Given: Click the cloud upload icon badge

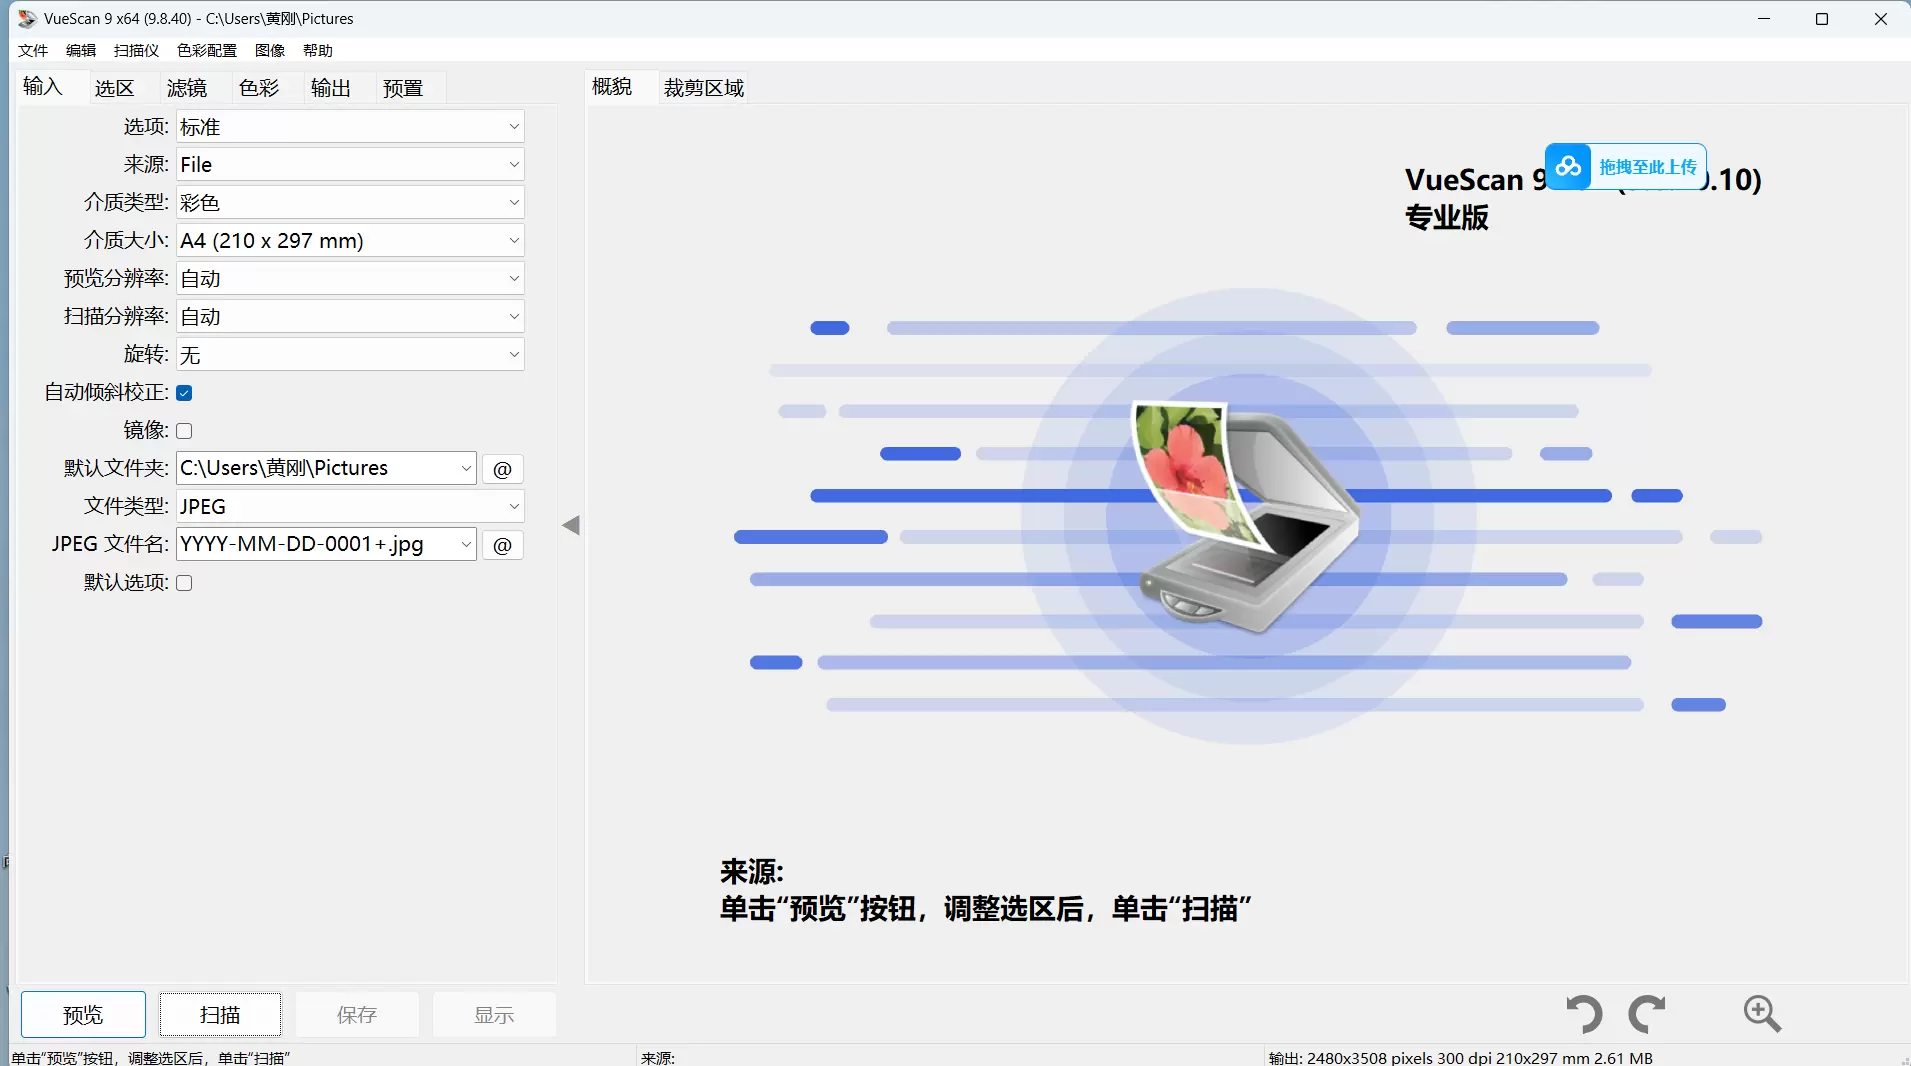Looking at the screenshot, I should click(1568, 166).
